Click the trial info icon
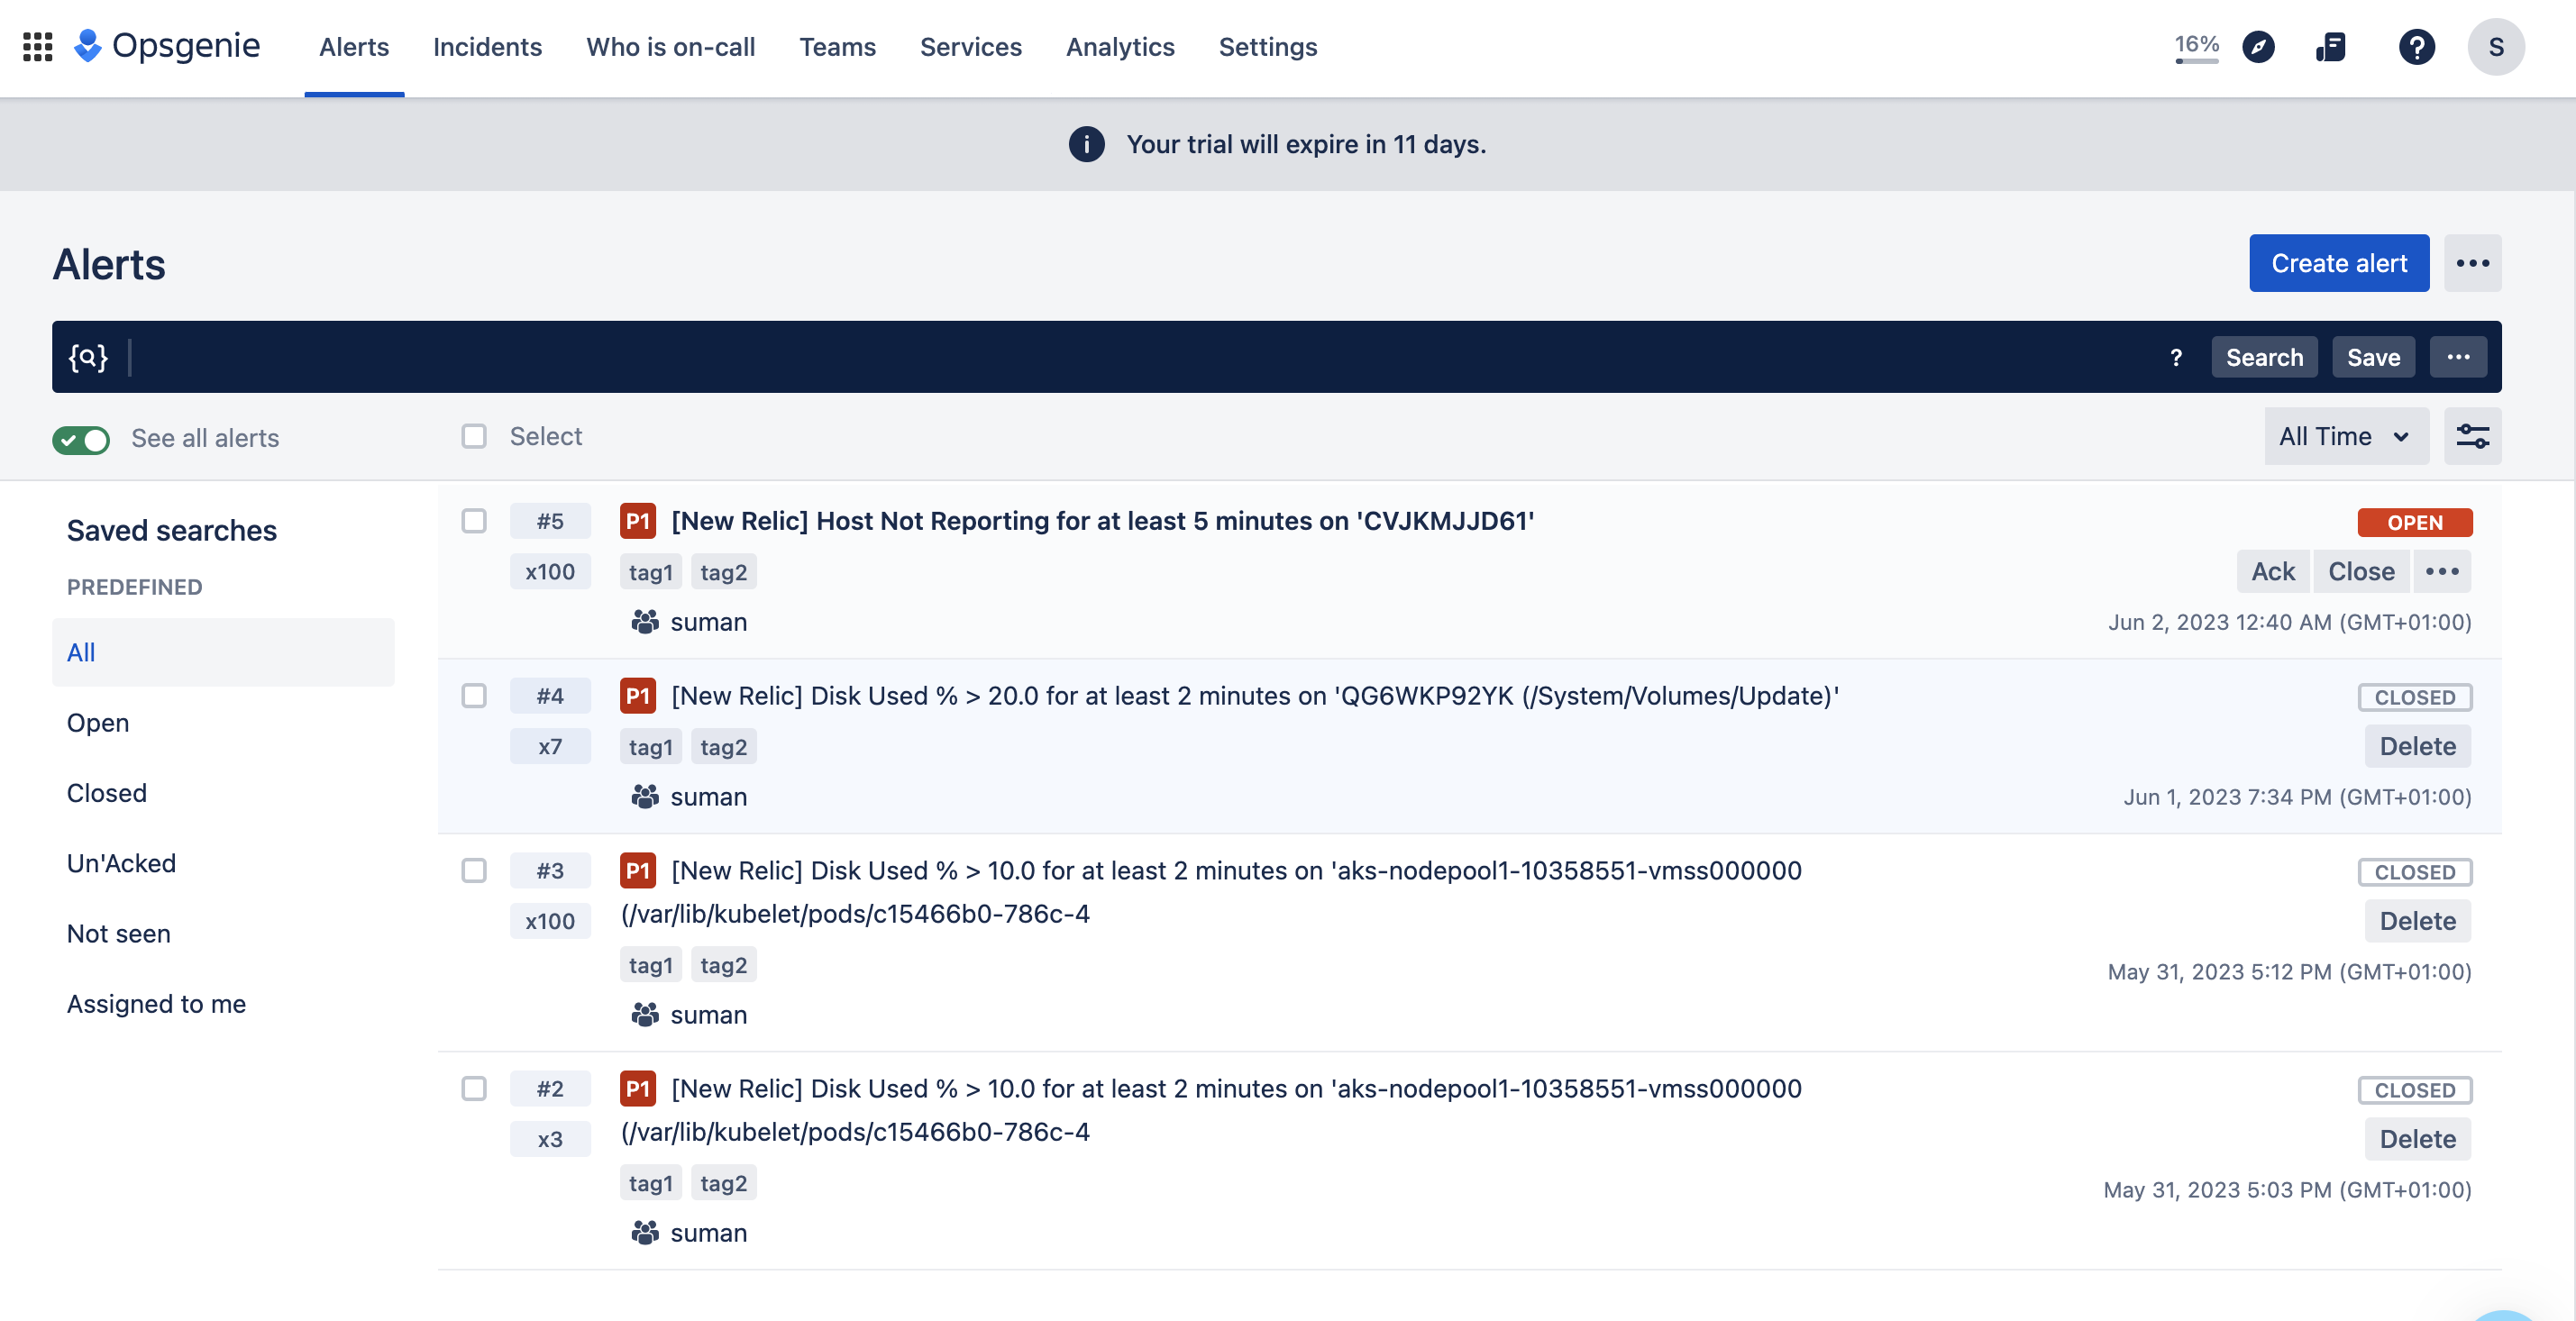The width and height of the screenshot is (2576, 1321). pyautogui.click(x=1086, y=144)
